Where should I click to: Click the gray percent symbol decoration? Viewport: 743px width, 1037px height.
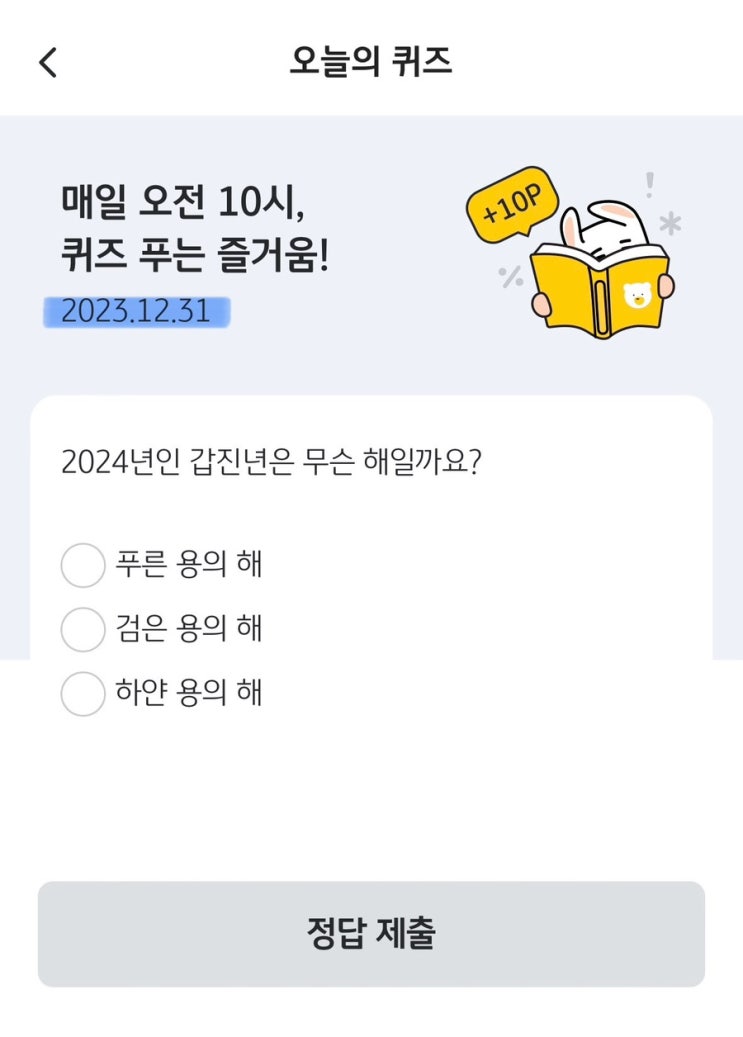(511, 277)
